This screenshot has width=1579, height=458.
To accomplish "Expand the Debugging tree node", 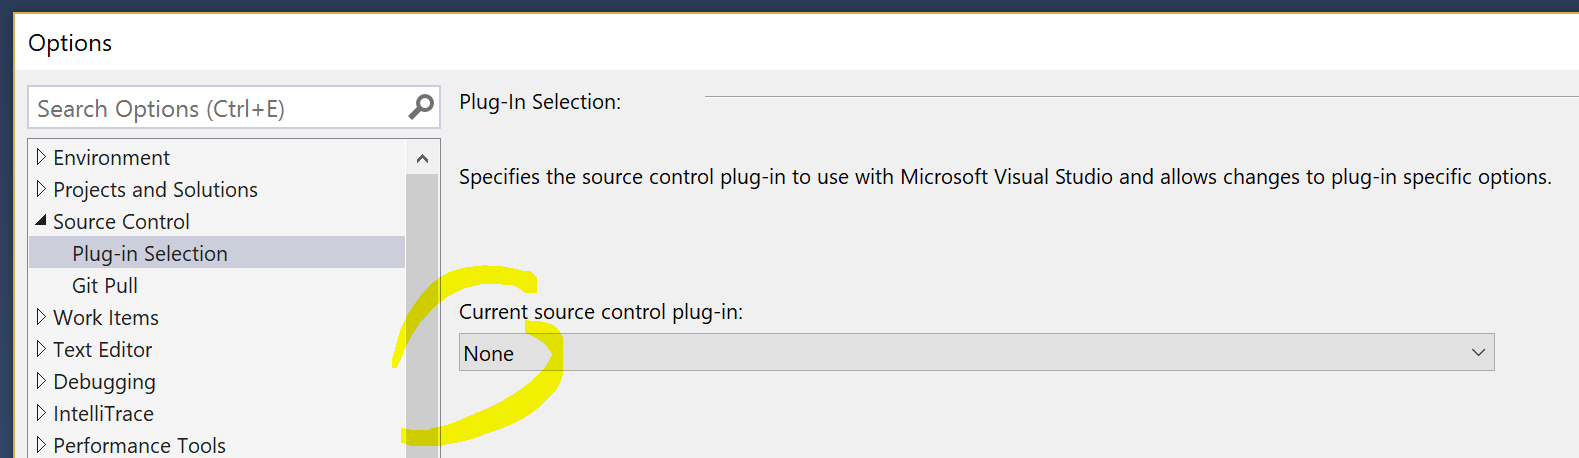I will pyautogui.click(x=41, y=381).
